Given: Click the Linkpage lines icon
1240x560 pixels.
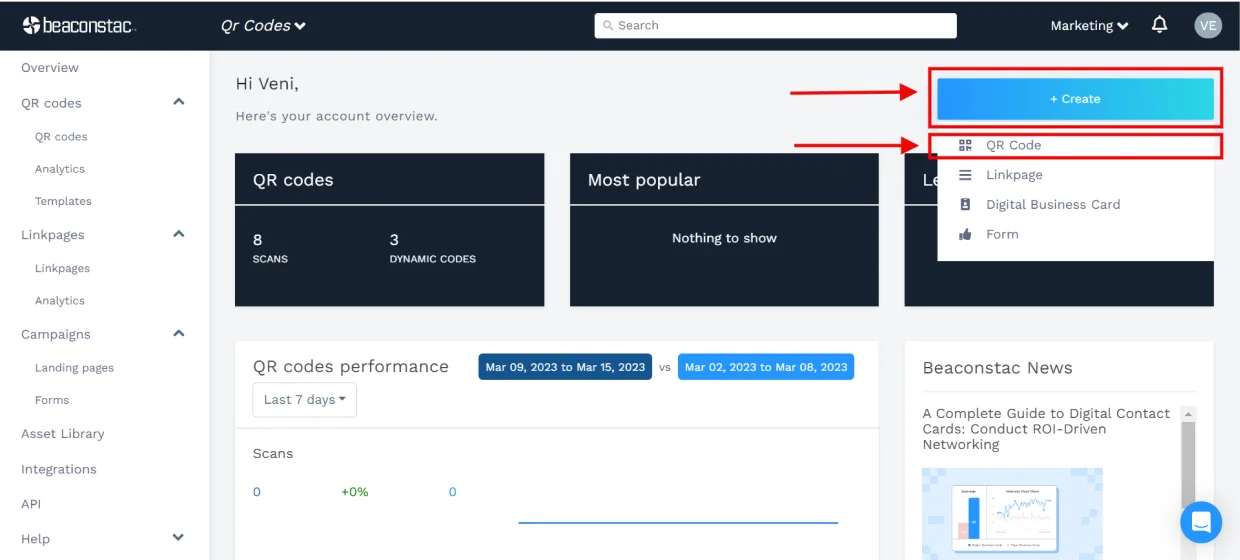Looking at the screenshot, I should pyautogui.click(x=965, y=175).
